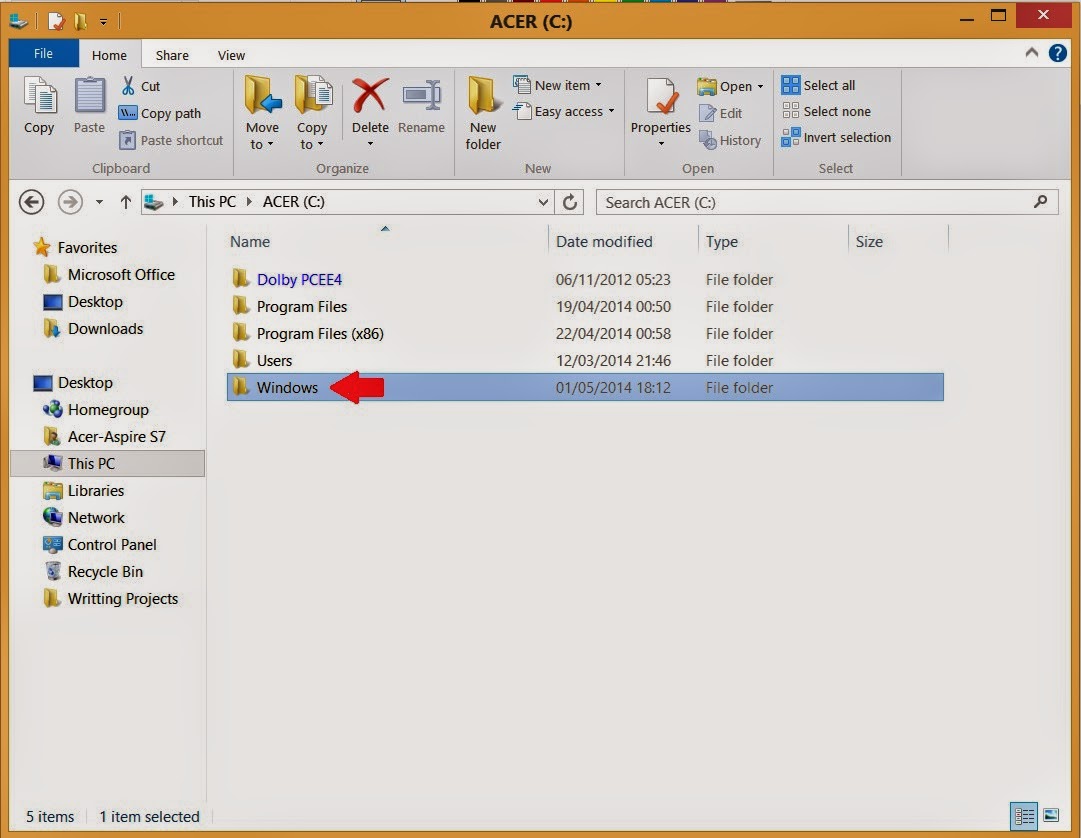Switch to the View ribbon tab
Viewport: 1081px width, 838px height.
(231, 55)
